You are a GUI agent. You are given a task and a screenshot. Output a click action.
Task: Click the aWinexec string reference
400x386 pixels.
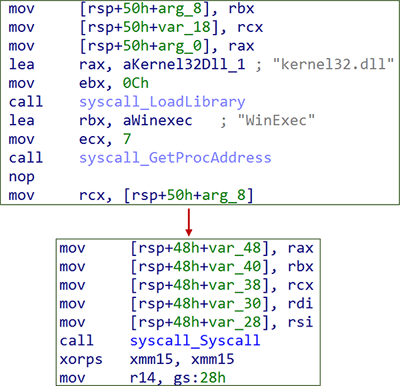click(x=157, y=120)
